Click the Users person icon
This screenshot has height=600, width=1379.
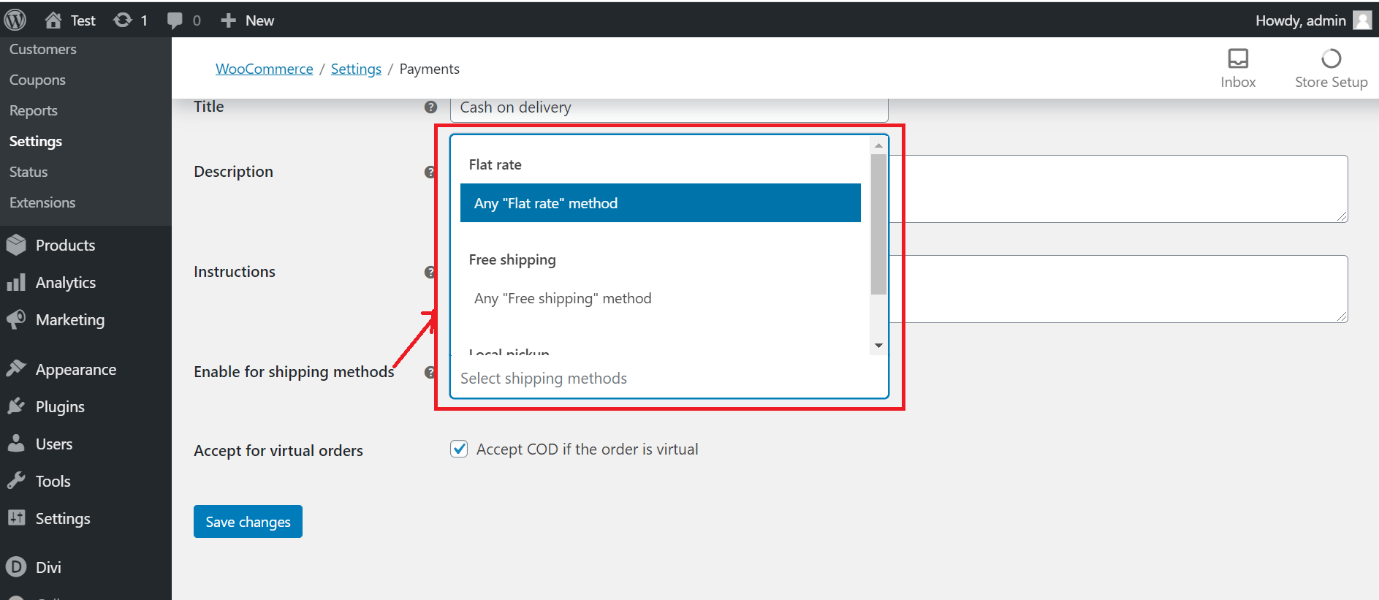(16, 444)
